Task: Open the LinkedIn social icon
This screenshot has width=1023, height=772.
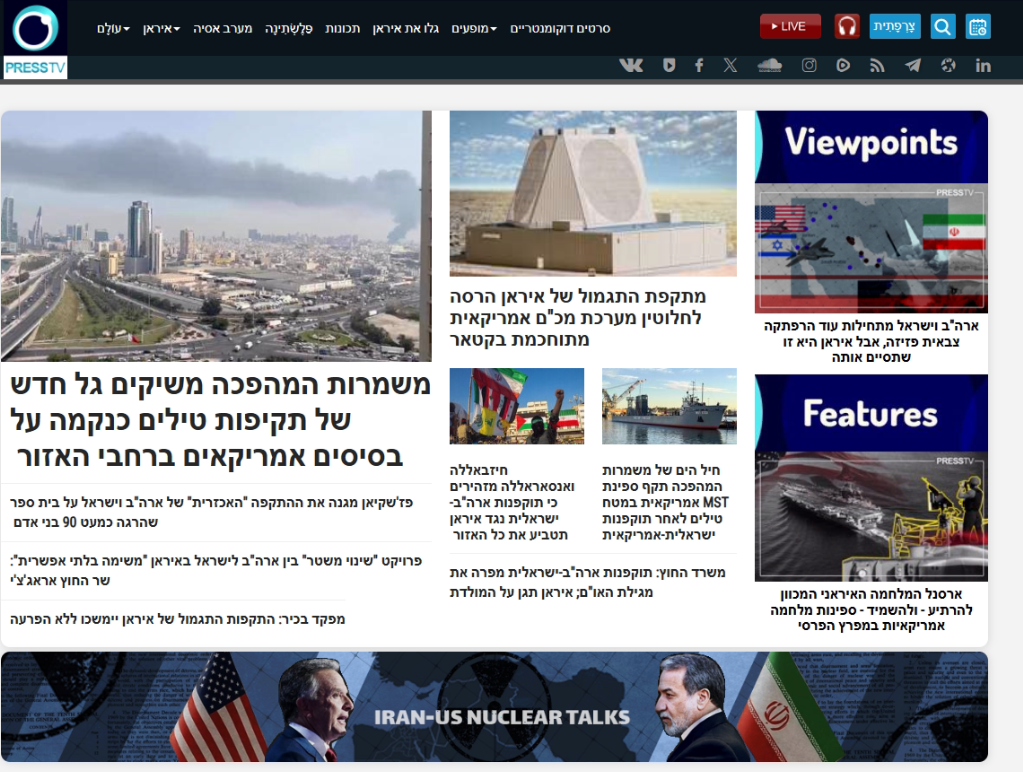Action: tap(983, 65)
